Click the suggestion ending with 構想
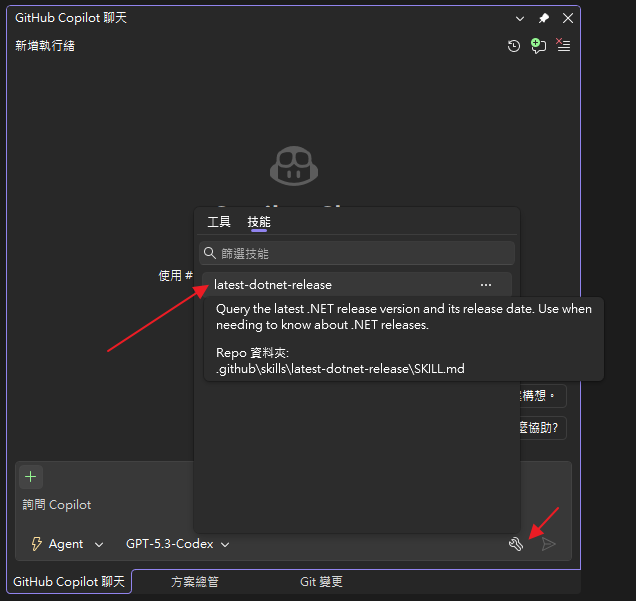 pos(543,396)
